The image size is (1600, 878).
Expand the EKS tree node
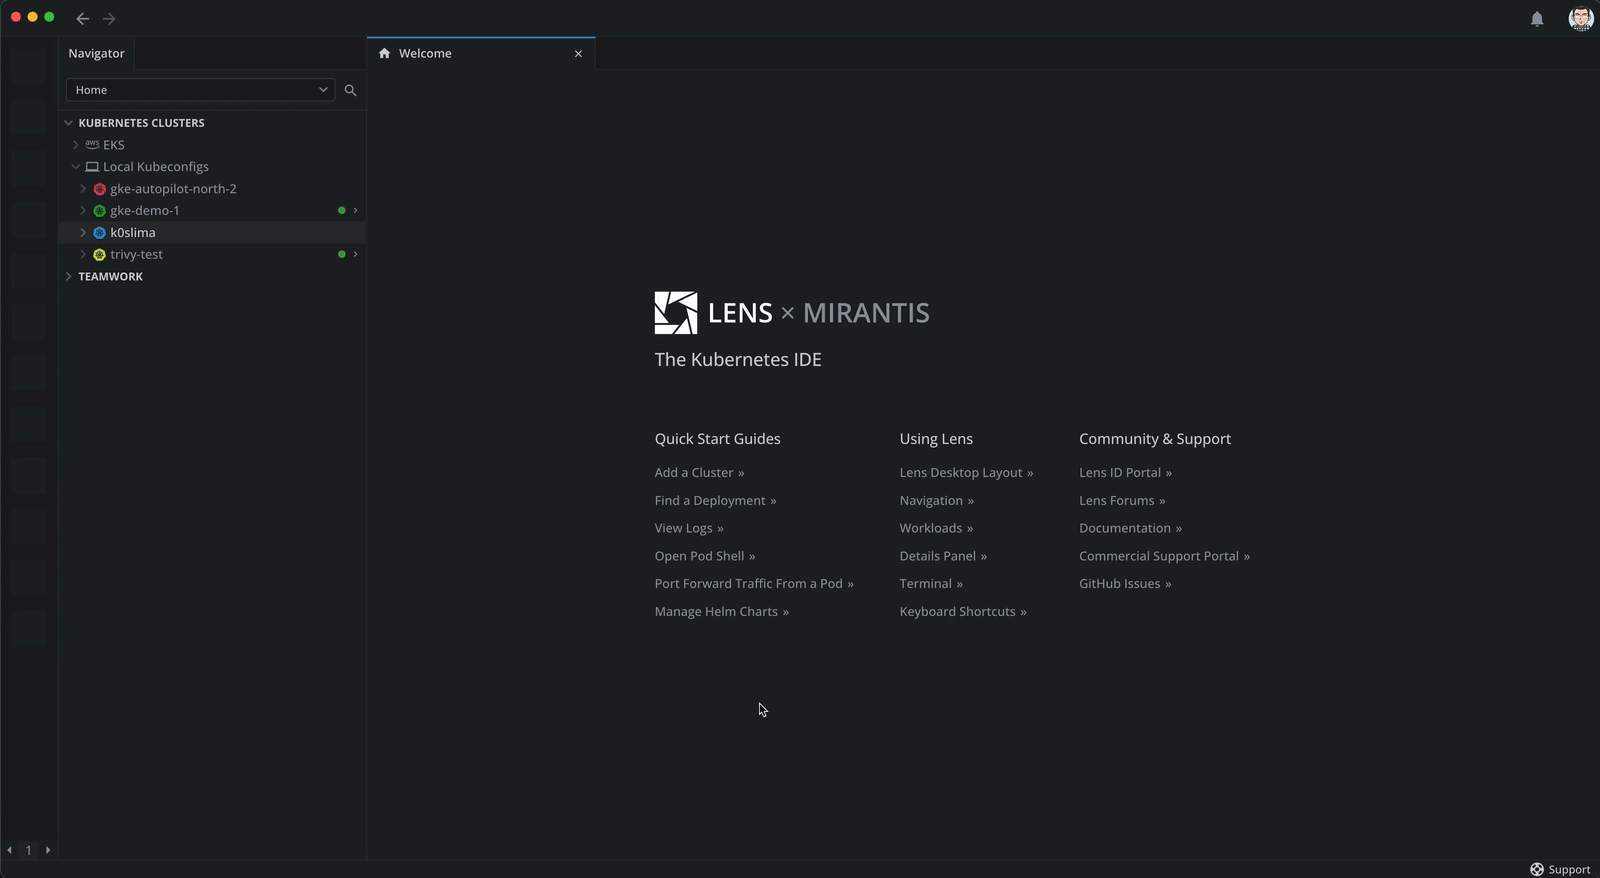coord(76,145)
